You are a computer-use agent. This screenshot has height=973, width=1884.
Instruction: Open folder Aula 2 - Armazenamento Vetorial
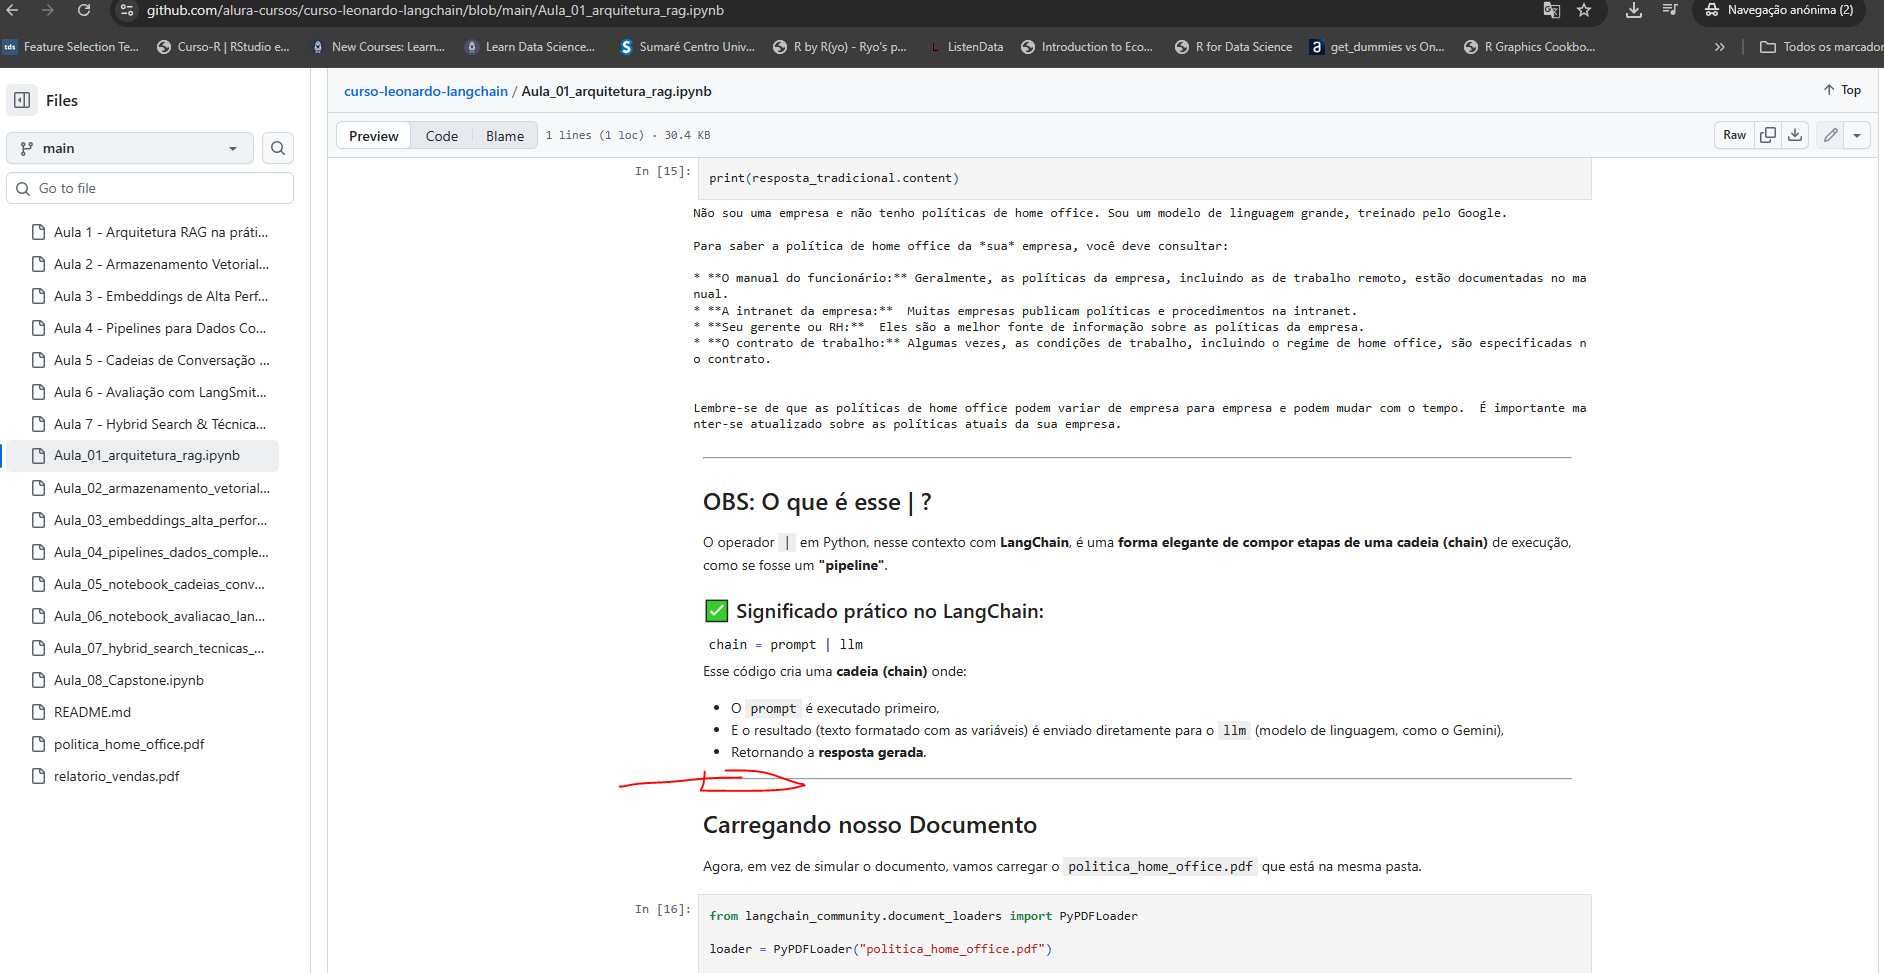click(160, 264)
